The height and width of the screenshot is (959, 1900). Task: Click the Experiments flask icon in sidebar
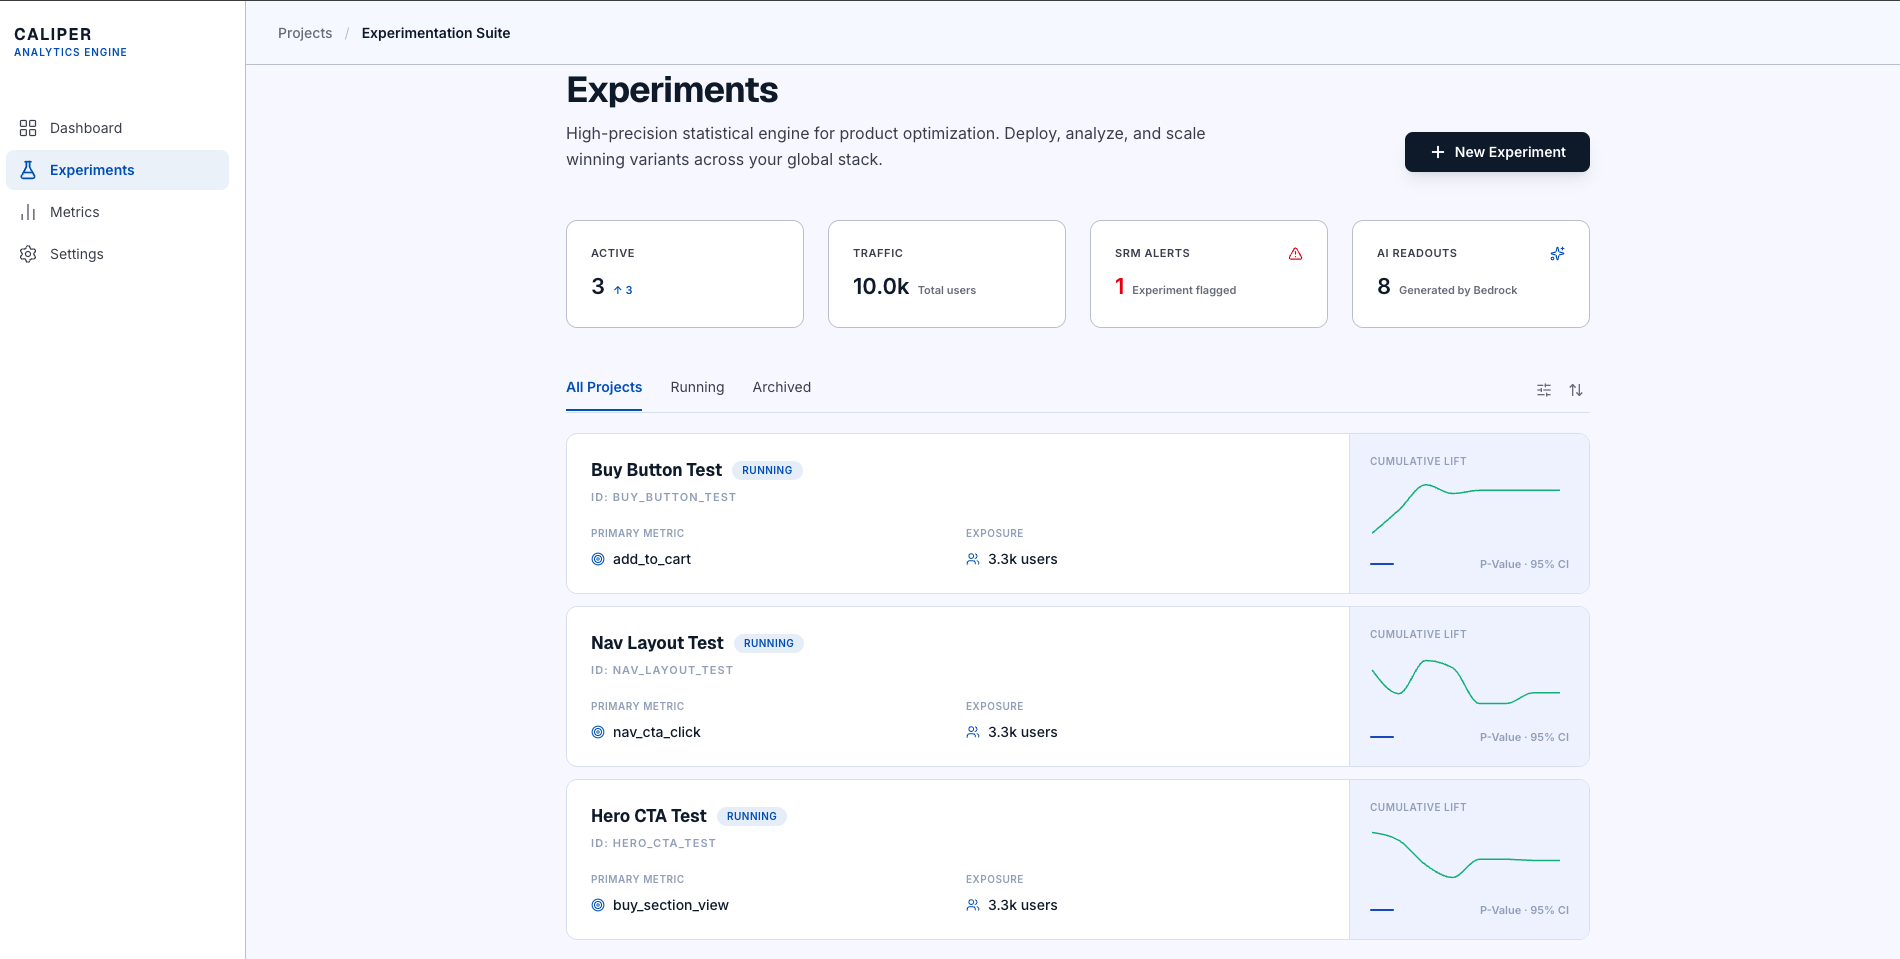pyautogui.click(x=28, y=170)
